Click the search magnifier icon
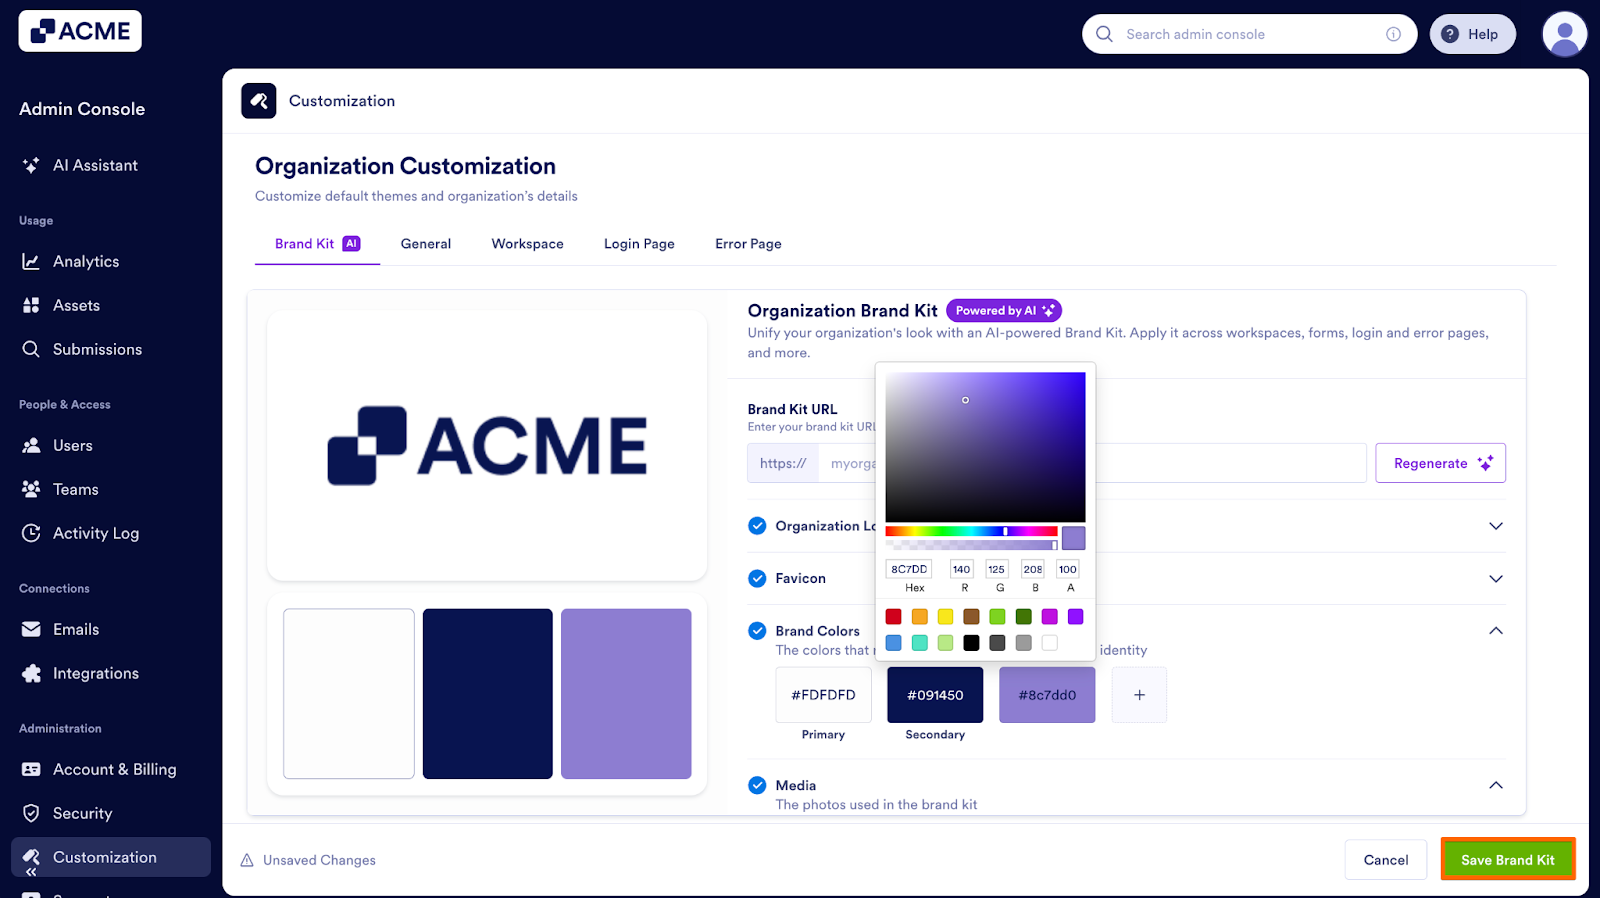1600x898 pixels. pos(1104,34)
